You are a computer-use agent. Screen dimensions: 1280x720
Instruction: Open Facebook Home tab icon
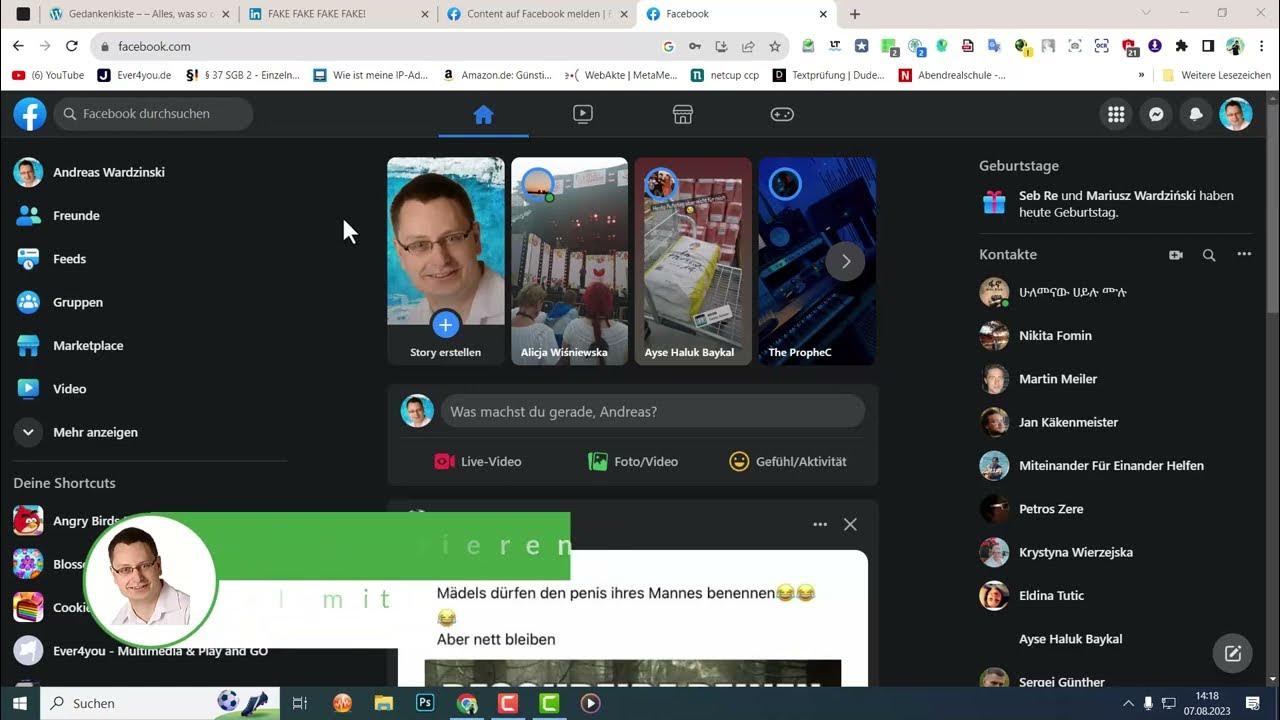click(483, 114)
